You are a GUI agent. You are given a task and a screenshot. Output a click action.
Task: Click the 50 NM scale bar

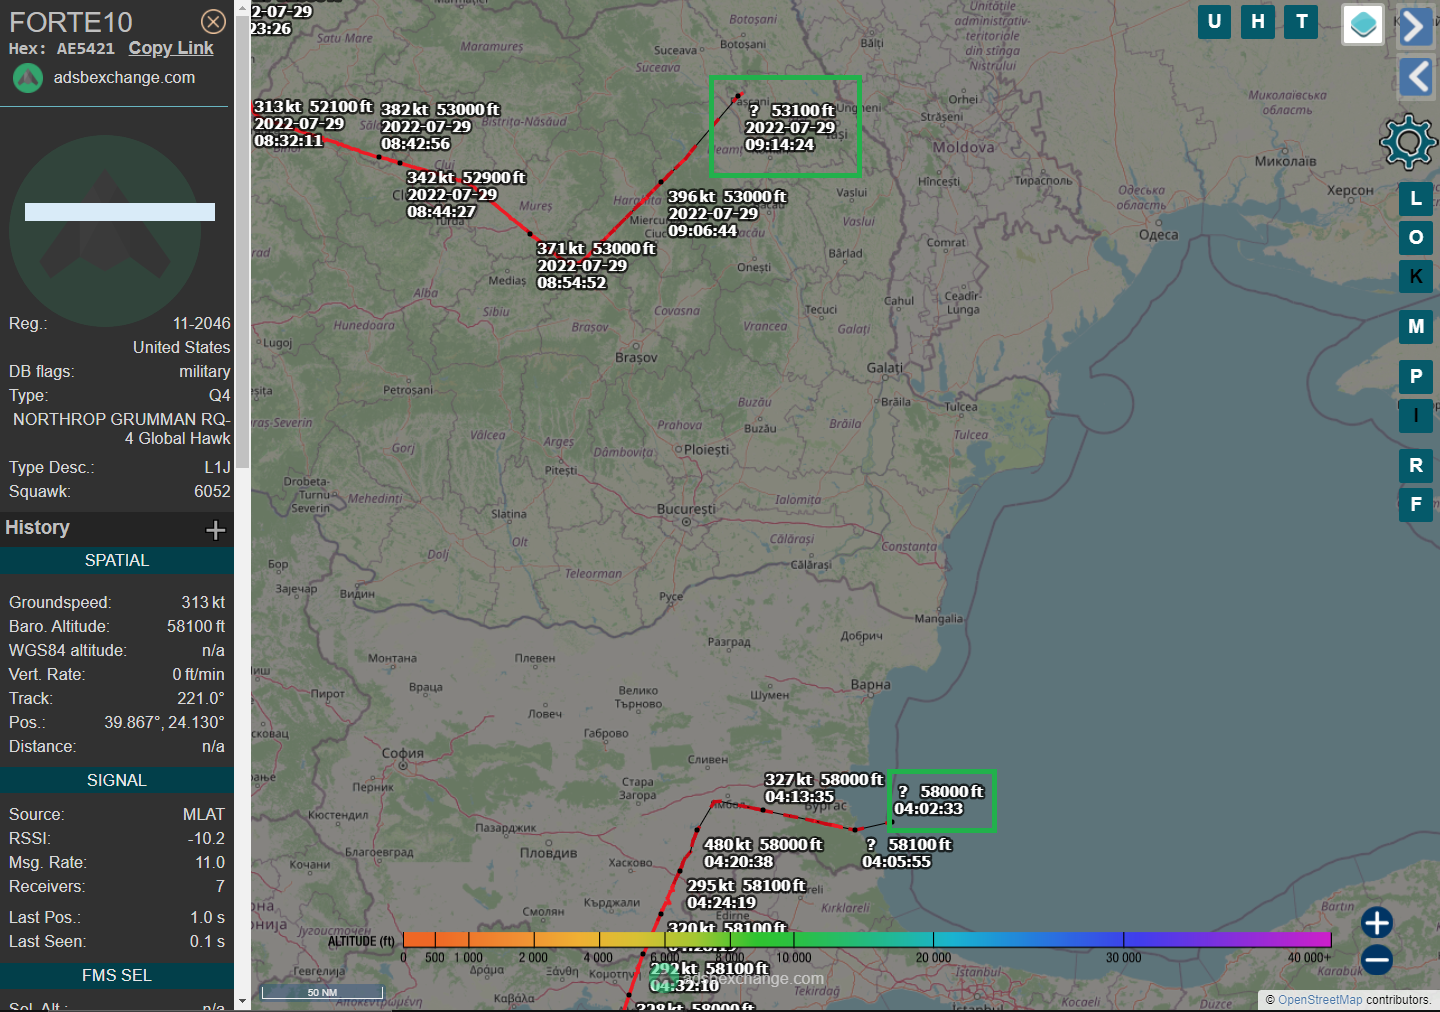point(322,992)
